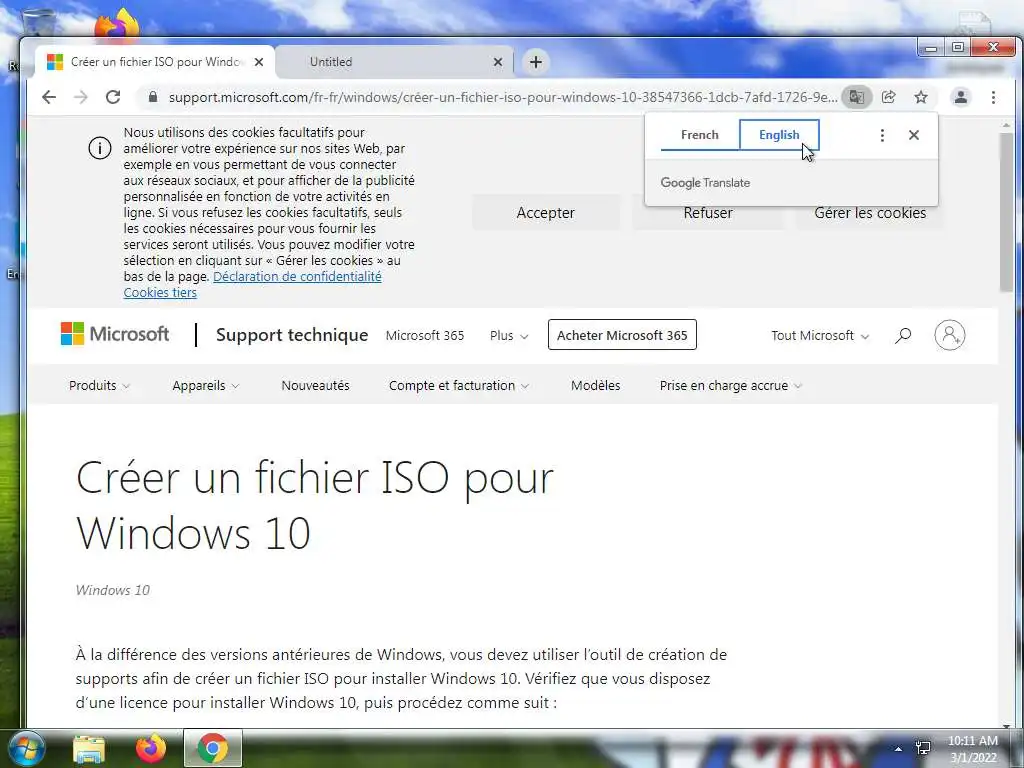The height and width of the screenshot is (768, 1024).
Task: Expand the Plus dropdown
Action: pyautogui.click(x=509, y=336)
